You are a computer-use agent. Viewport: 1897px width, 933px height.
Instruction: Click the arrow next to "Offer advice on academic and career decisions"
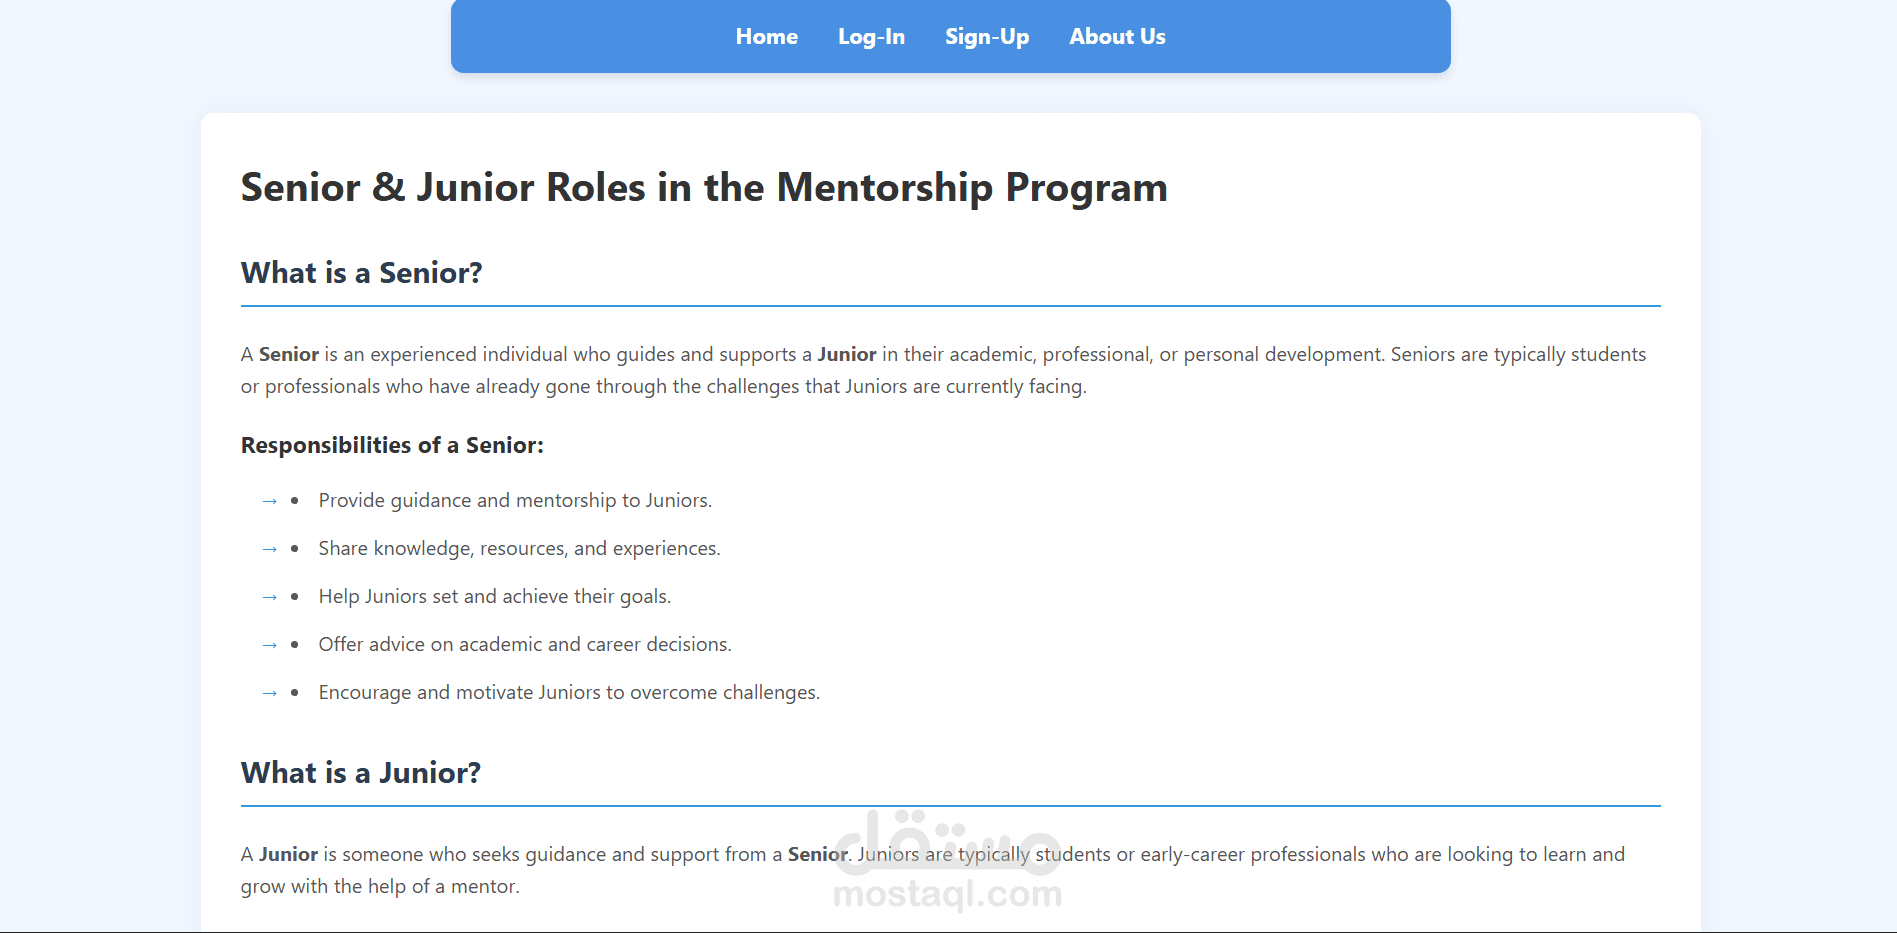click(268, 644)
